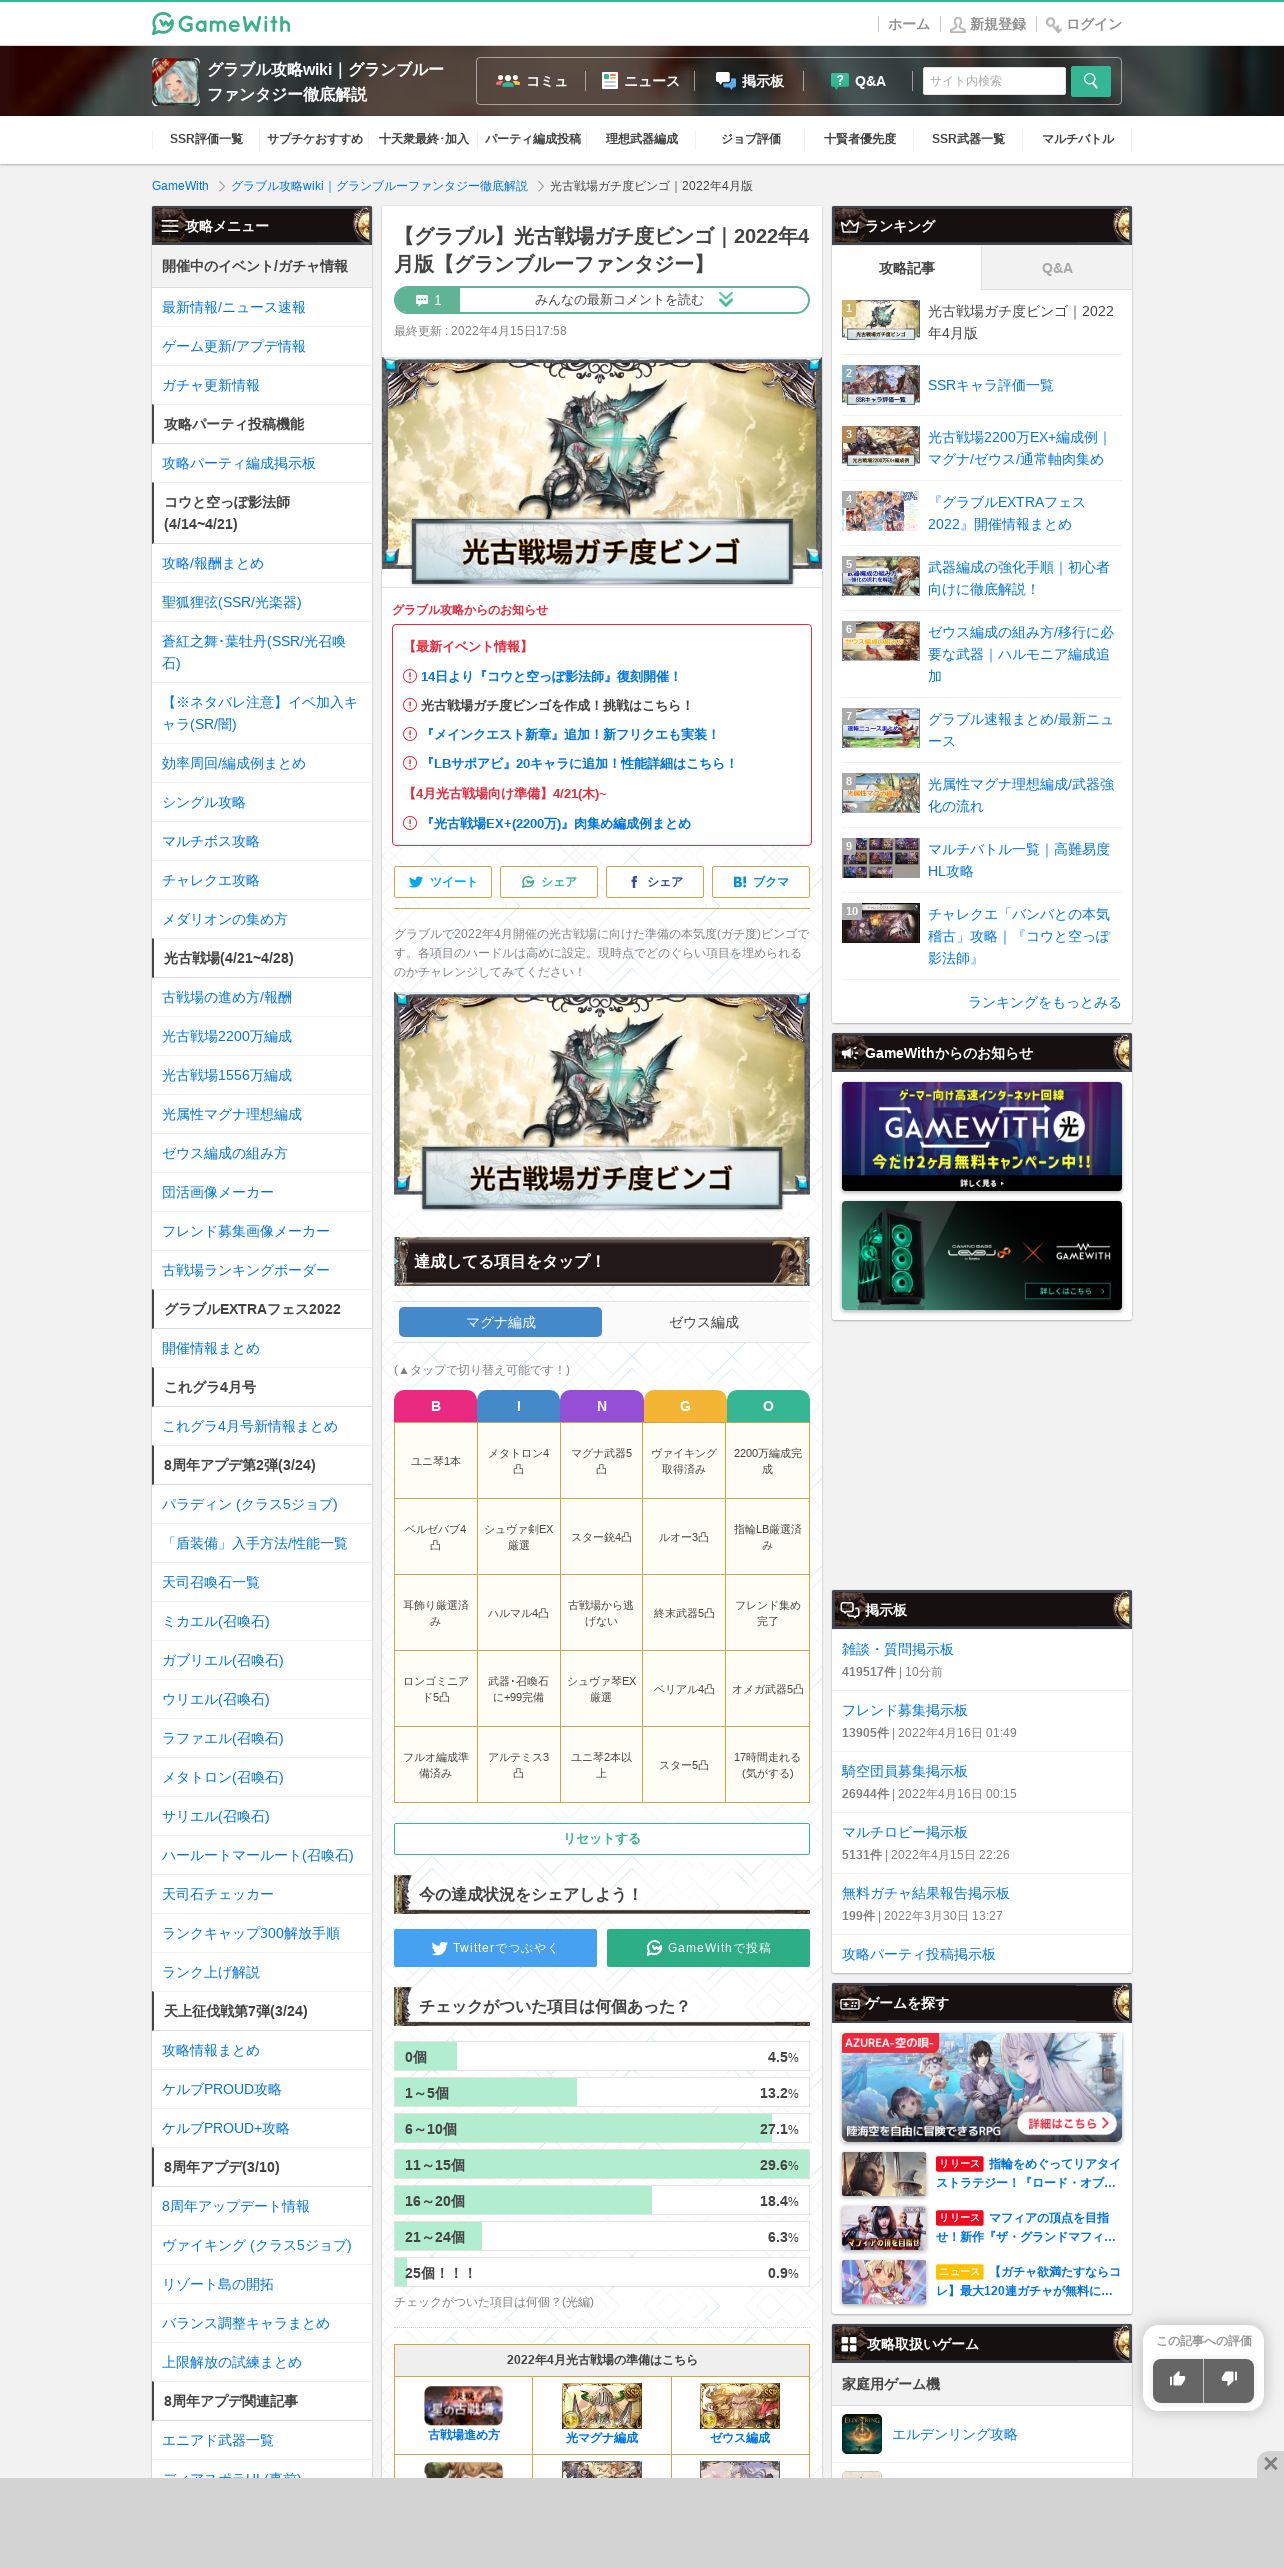Open the GAMEWITH光 campaign banner
This screenshot has width=1284, height=2568.
point(982,1136)
